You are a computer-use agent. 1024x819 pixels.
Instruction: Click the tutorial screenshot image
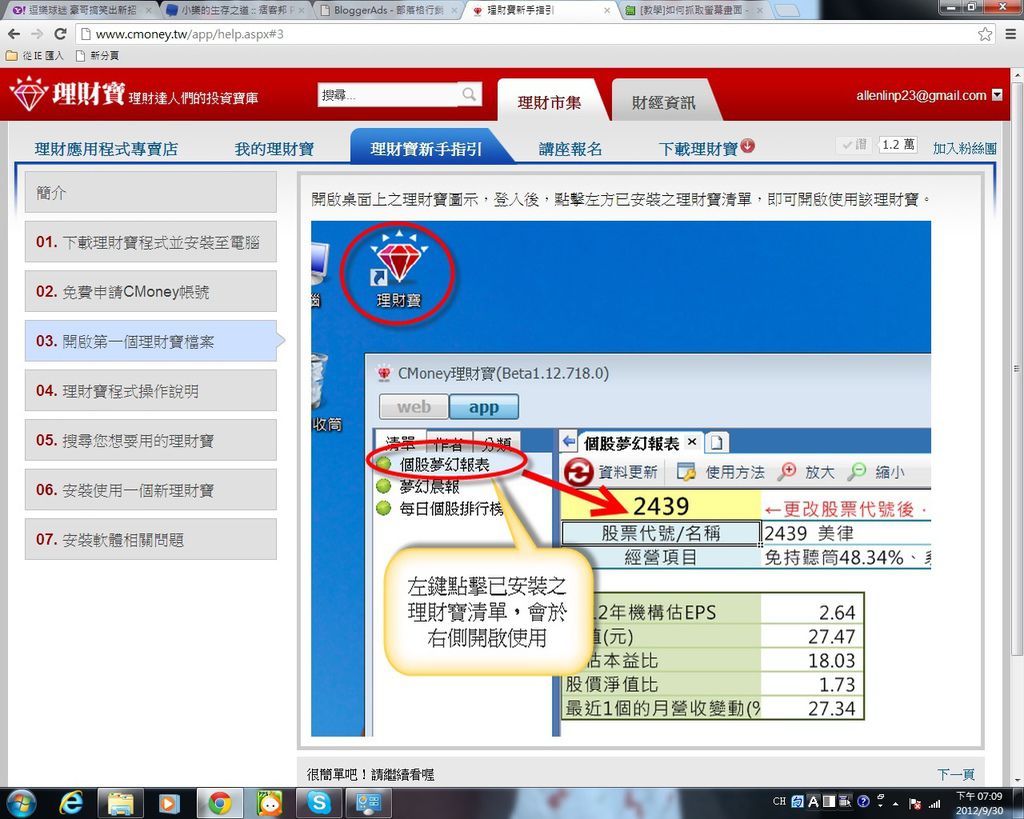point(621,478)
